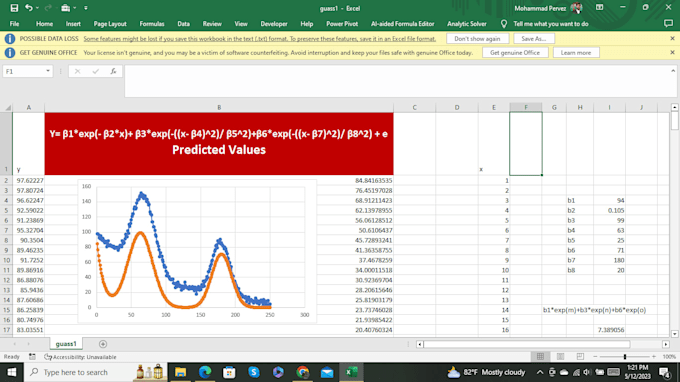Click the Get genuine Office button
This screenshot has width=680, height=382.
[x=515, y=52]
